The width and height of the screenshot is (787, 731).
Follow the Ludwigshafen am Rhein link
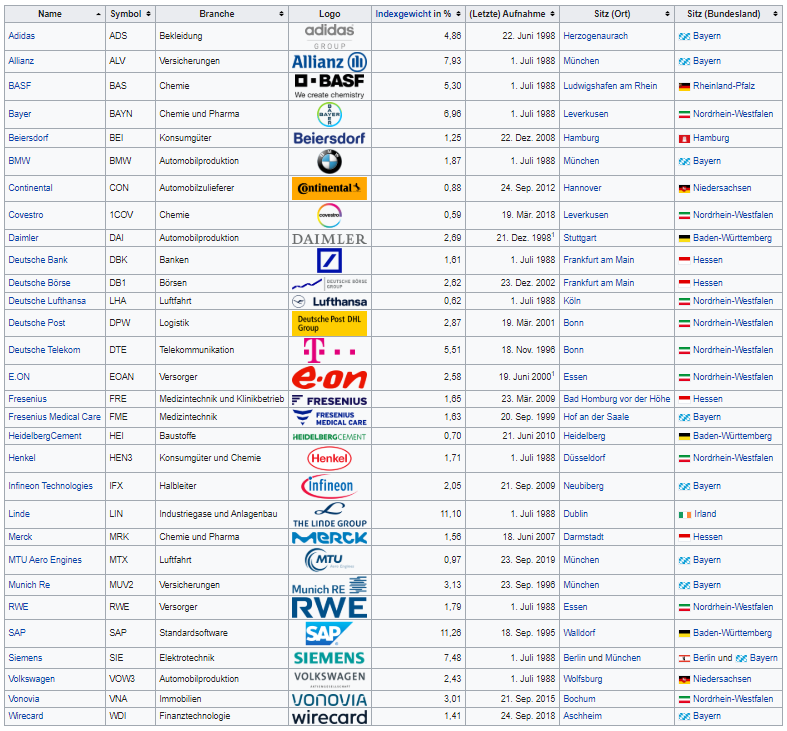(610, 86)
